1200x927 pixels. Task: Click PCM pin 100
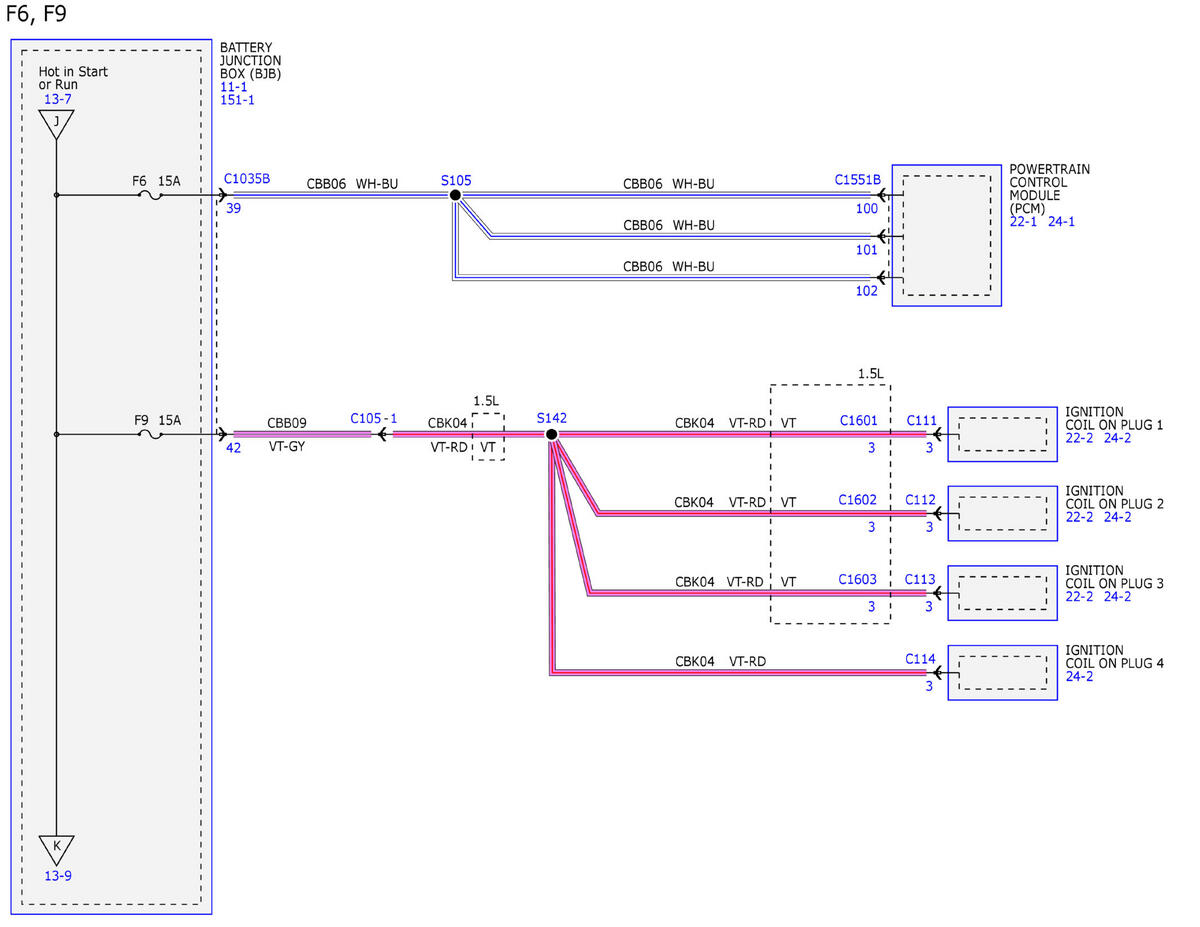coord(867,209)
